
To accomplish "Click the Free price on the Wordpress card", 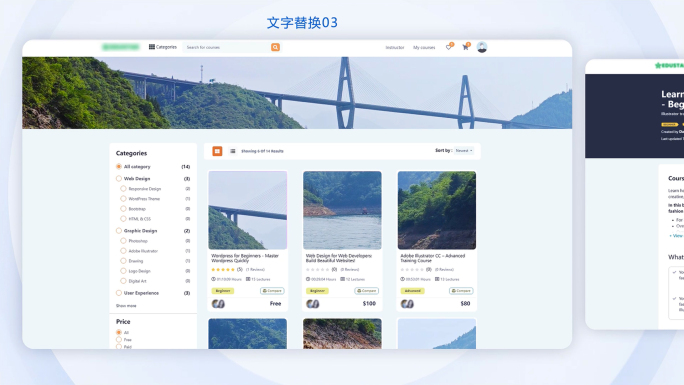I will coord(275,303).
